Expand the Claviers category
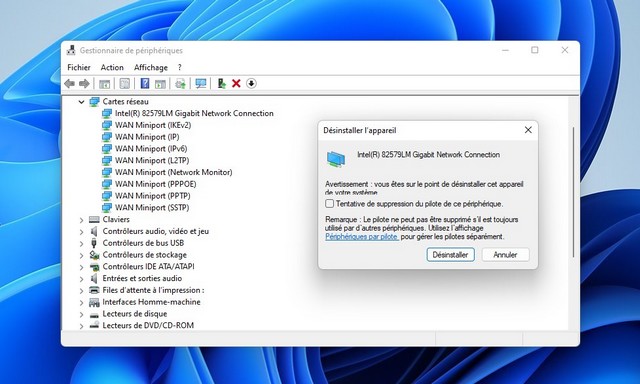Viewport: 640px width, 384px height. pyautogui.click(x=81, y=220)
